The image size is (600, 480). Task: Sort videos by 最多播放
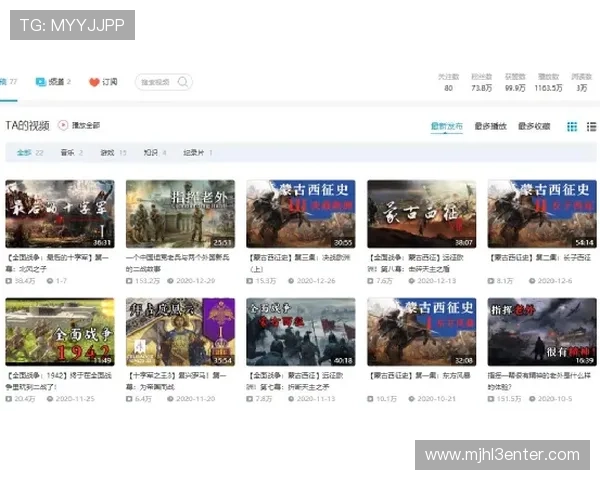[491, 126]
